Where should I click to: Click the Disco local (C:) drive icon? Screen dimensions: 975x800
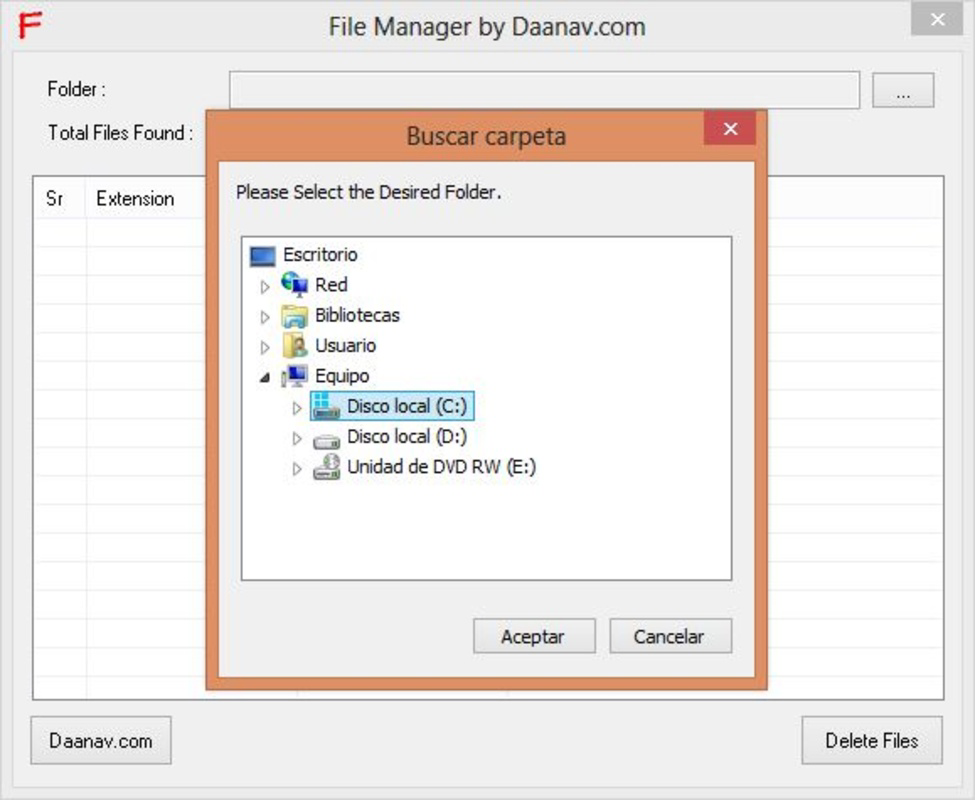pyautogui.click(x=326, y=406)
